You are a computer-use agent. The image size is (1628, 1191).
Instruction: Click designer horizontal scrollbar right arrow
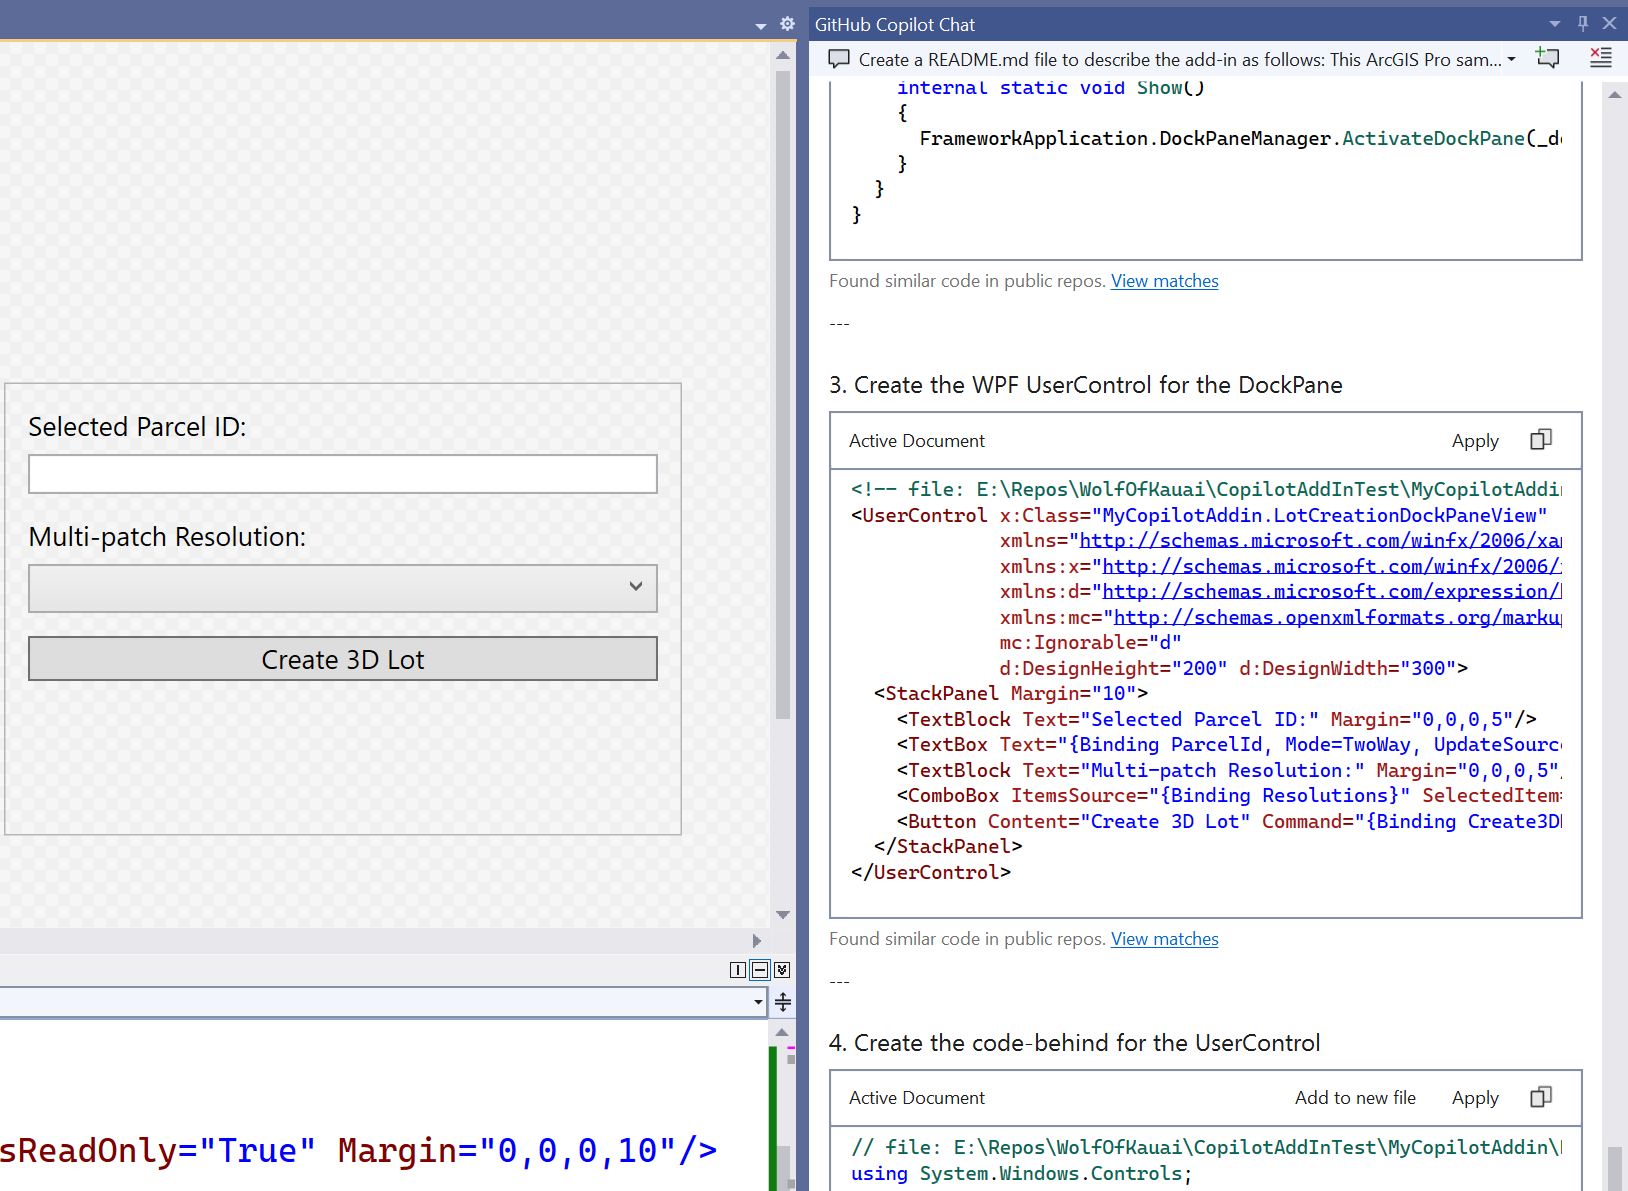(757, 941)
